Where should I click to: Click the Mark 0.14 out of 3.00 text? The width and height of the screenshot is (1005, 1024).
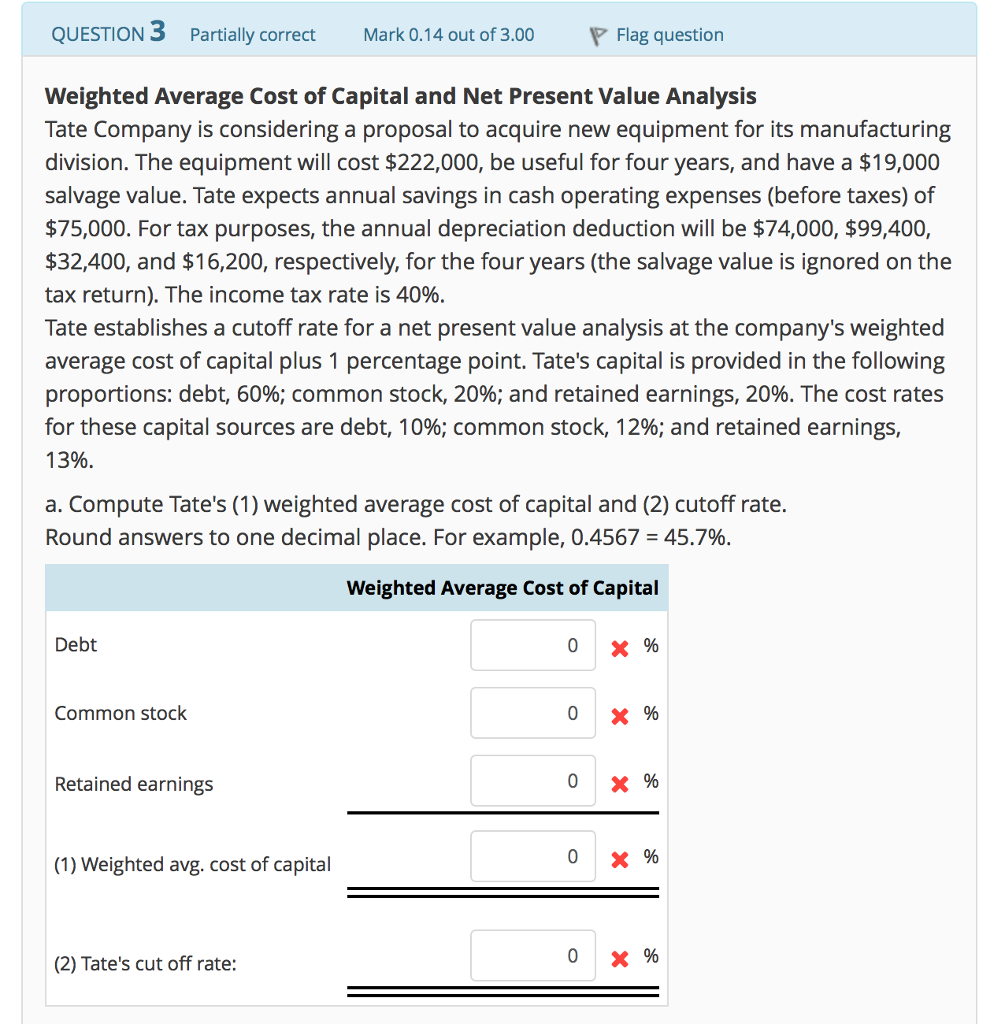click(448, 34)
